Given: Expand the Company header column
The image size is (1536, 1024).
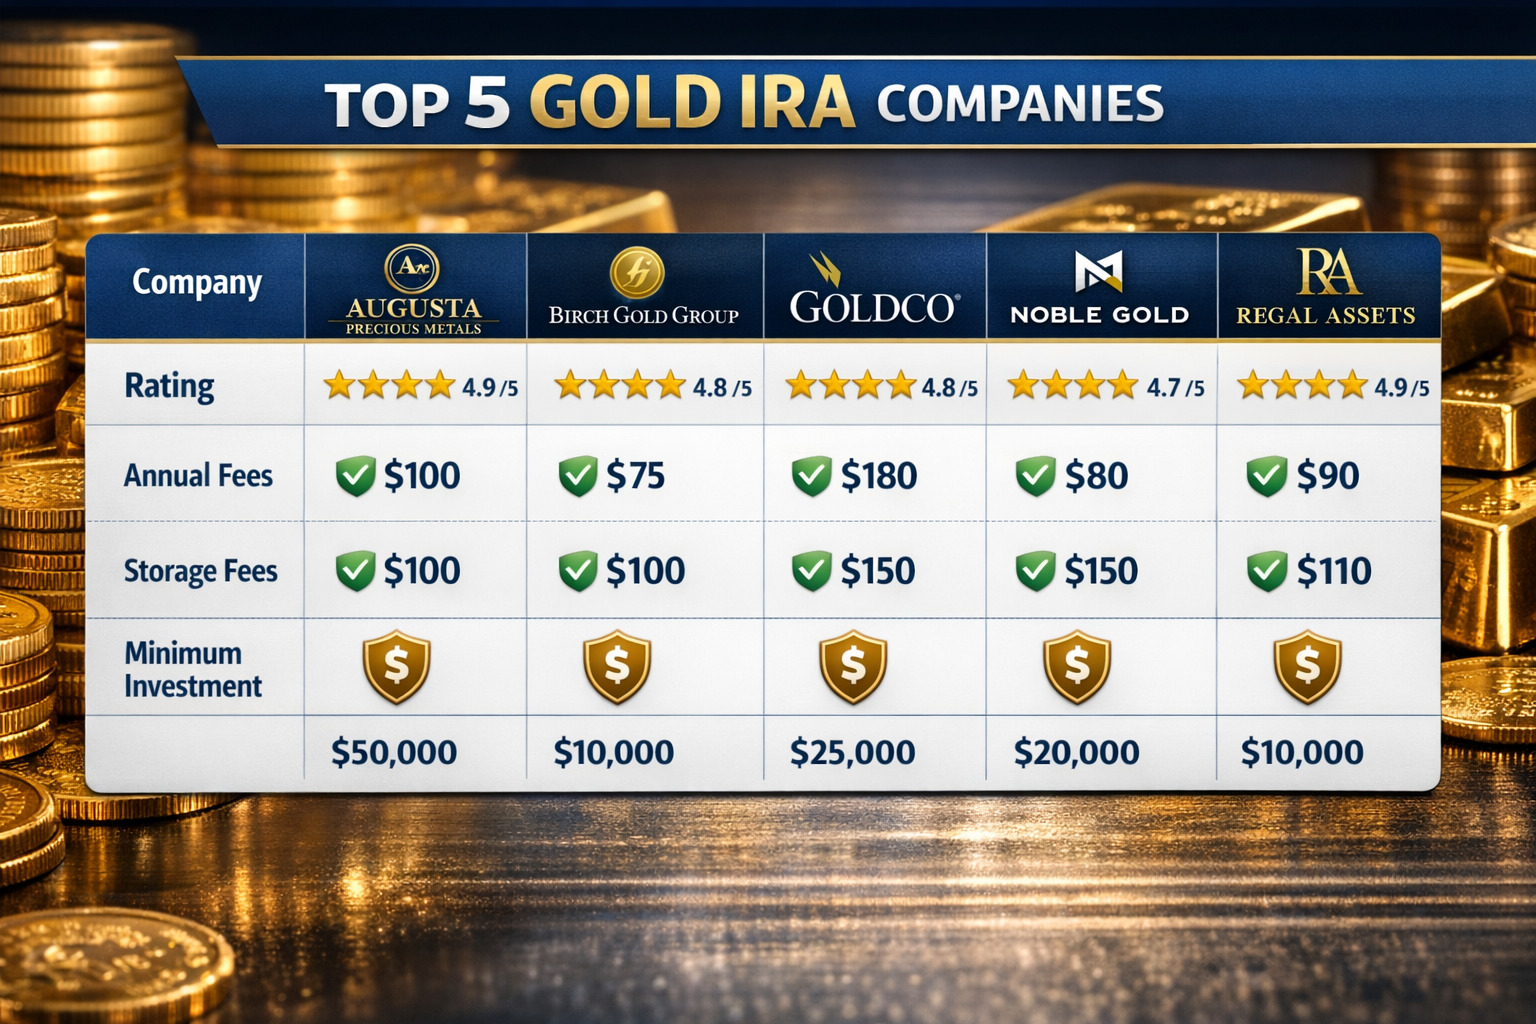Looking at the screenshot, I should click(196, 283).
